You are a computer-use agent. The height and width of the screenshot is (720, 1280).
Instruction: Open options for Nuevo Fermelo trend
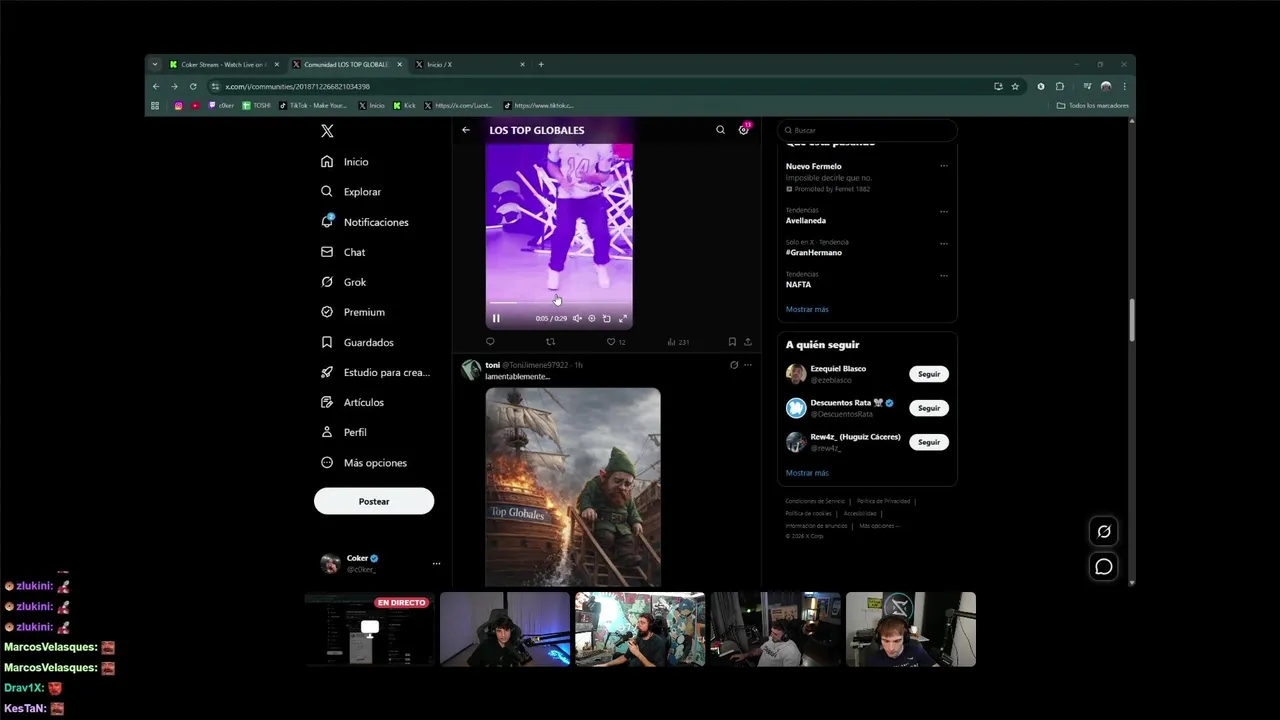(944, 166)
